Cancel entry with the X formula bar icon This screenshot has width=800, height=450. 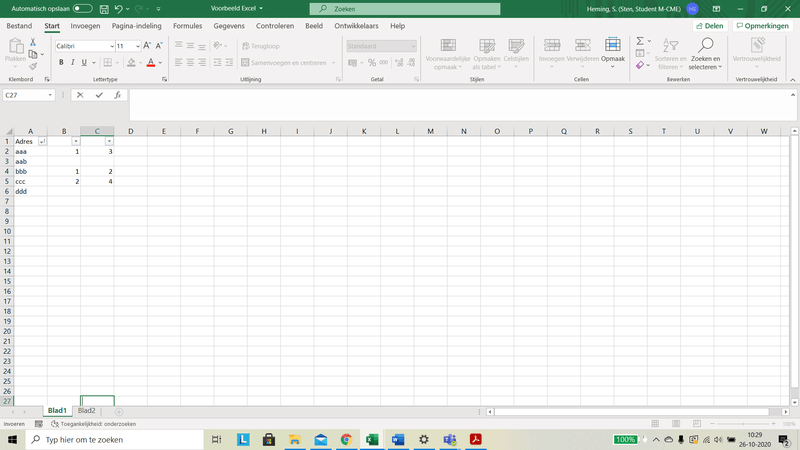click(80, 95)
